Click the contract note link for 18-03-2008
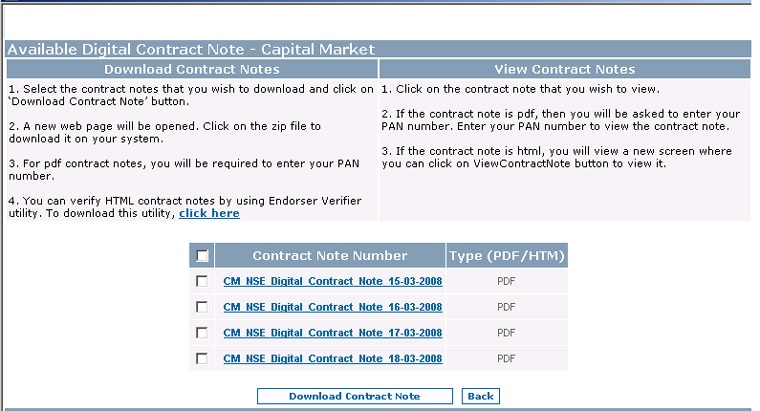 pyautogui.click(x=332, y=358)
